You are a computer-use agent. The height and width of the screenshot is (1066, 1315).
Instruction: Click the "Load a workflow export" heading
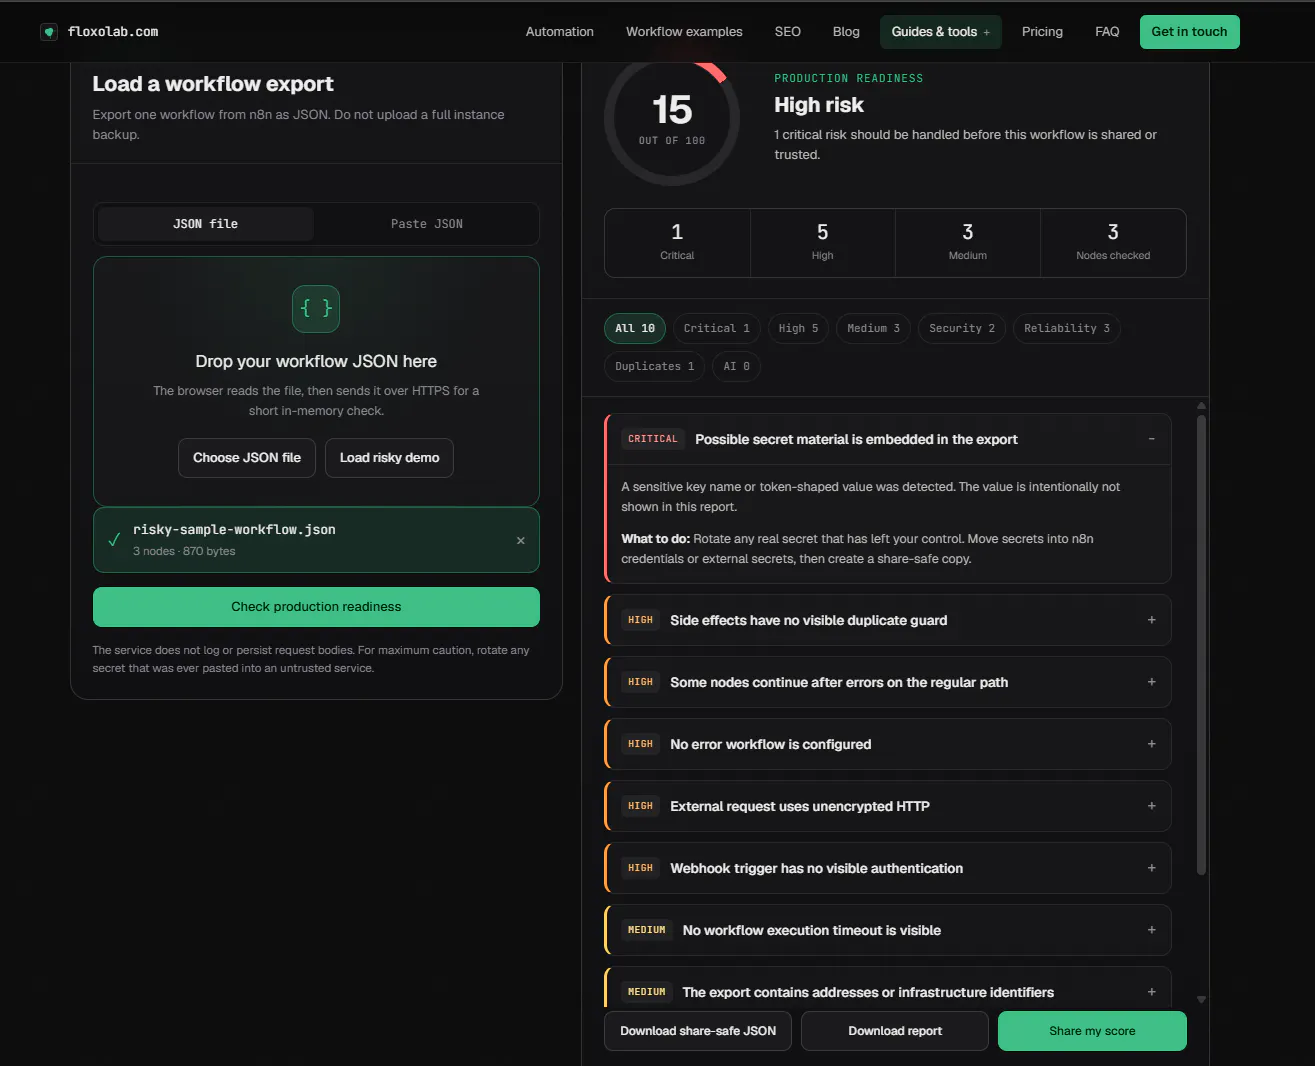(x=213, y=84)
